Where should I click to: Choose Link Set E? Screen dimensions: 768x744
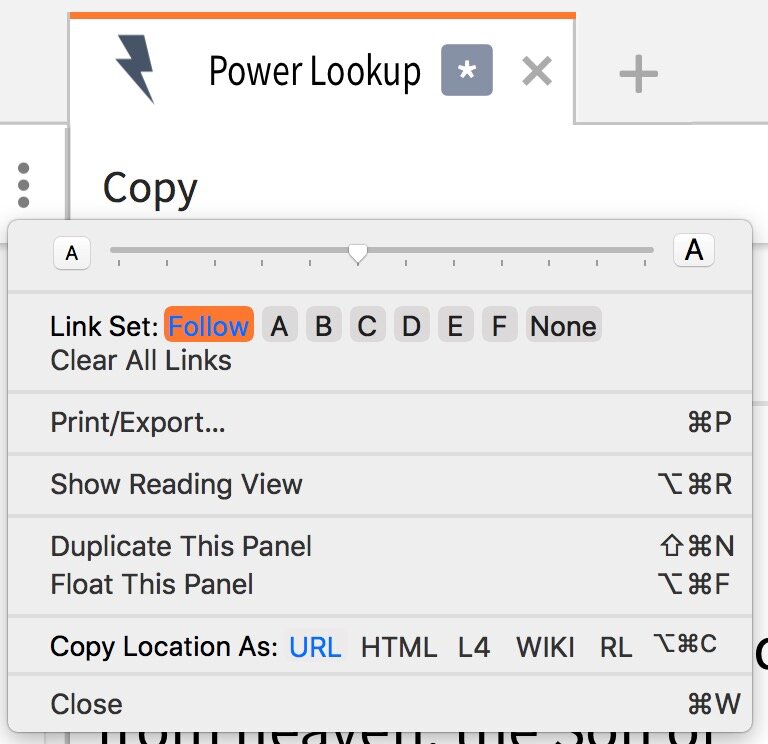pos(456,325)
